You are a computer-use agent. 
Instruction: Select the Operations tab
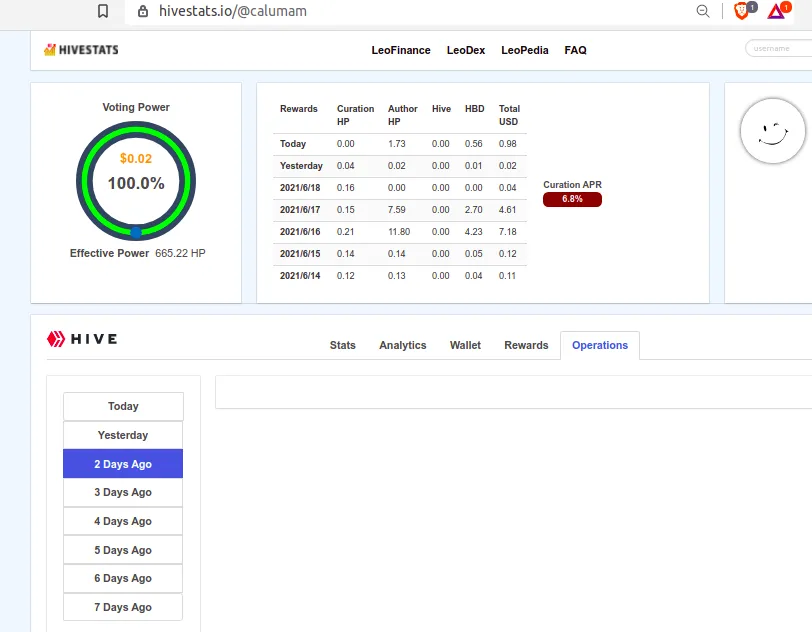pos(600,346)
